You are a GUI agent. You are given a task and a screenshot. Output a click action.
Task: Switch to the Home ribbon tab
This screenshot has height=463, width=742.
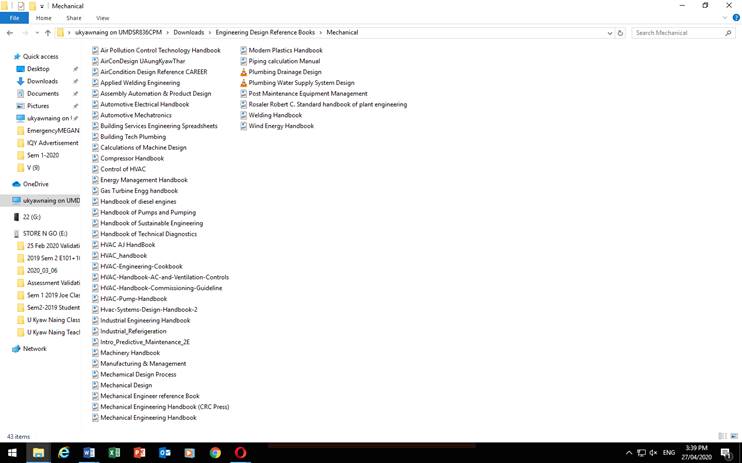[44, 18]
